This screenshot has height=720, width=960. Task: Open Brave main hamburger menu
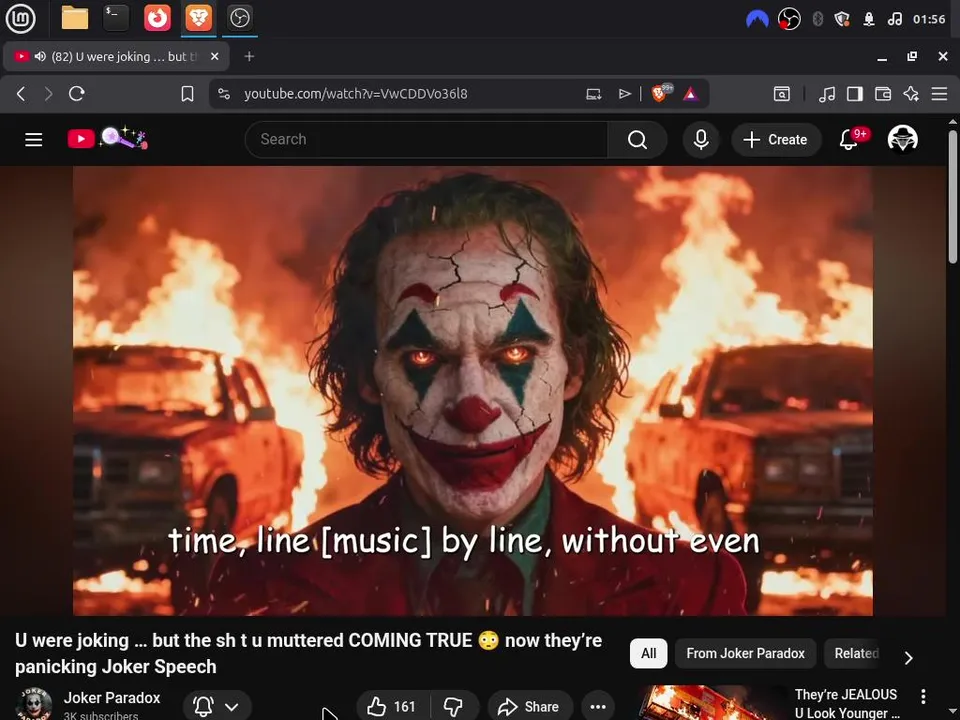click(x=939, y=94)
